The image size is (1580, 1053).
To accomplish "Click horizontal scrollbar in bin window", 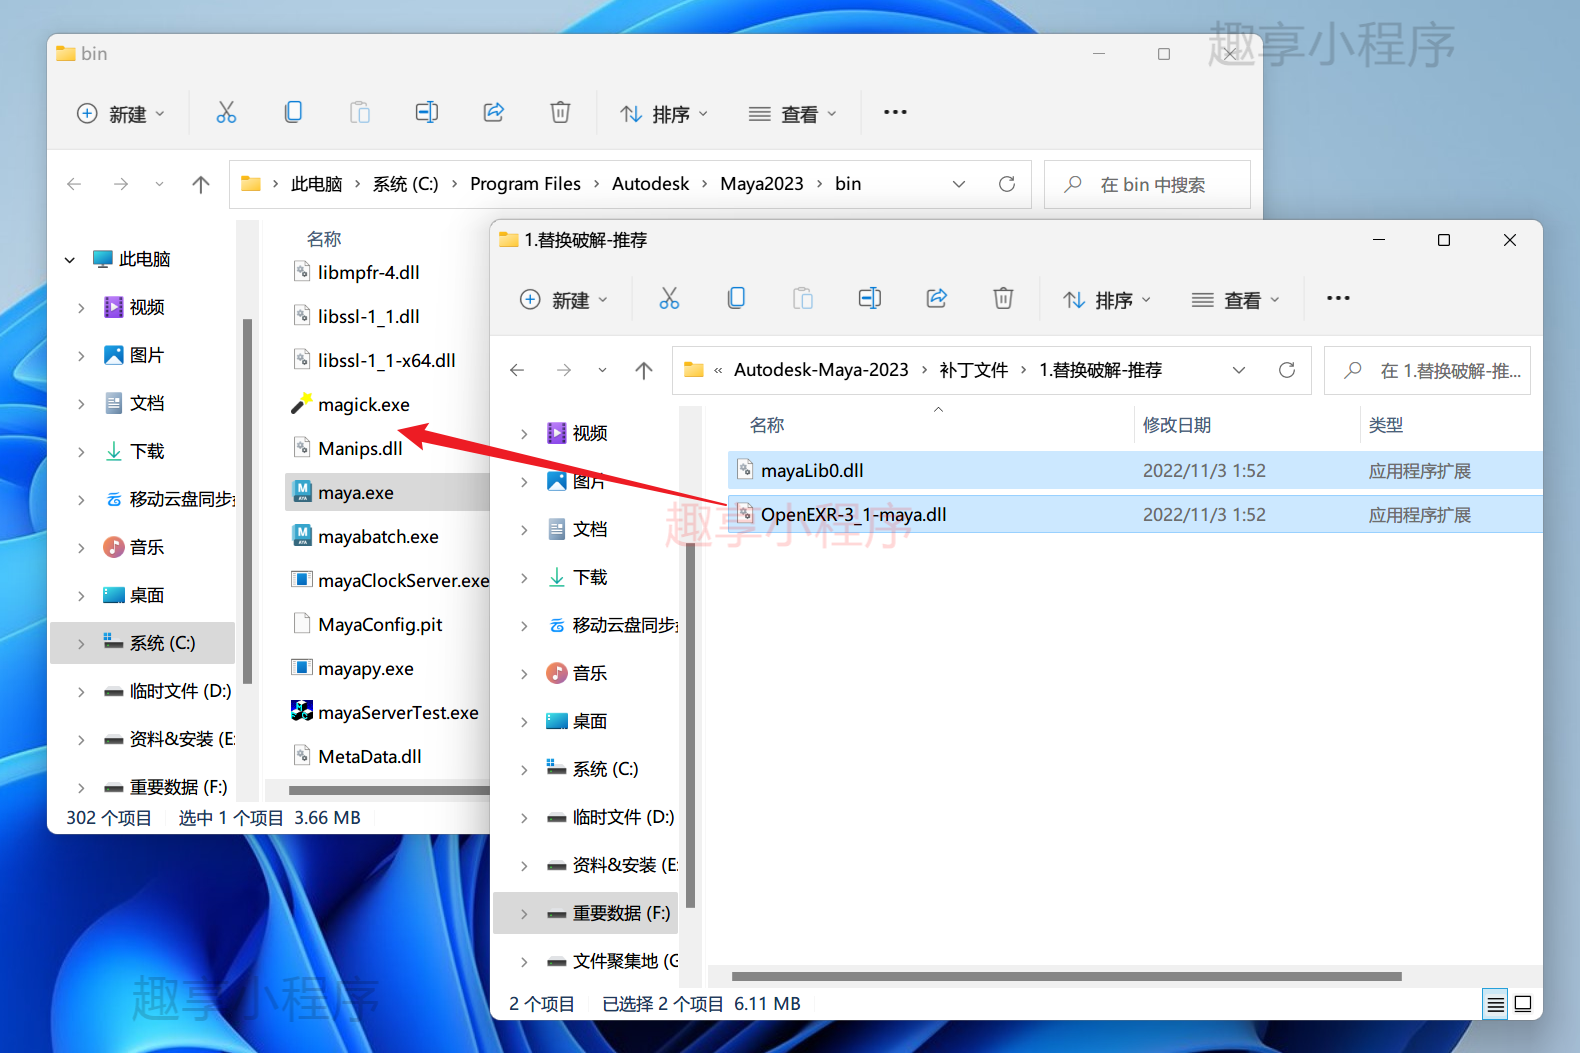I will [x=389, y=790].
